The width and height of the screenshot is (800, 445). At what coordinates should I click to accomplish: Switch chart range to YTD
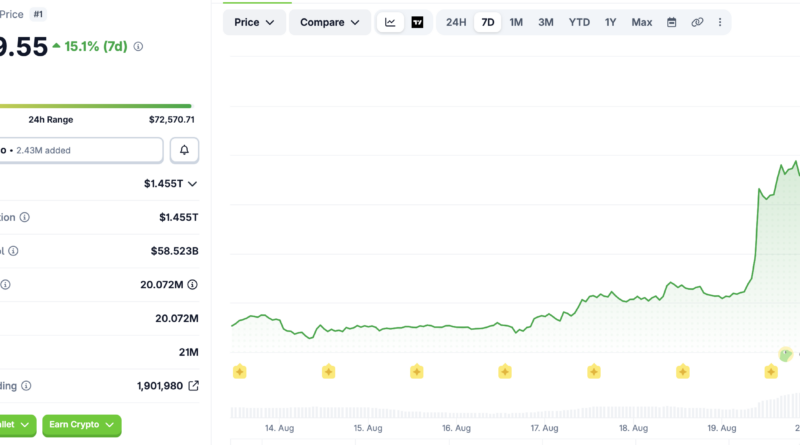(x=579, y=22)
